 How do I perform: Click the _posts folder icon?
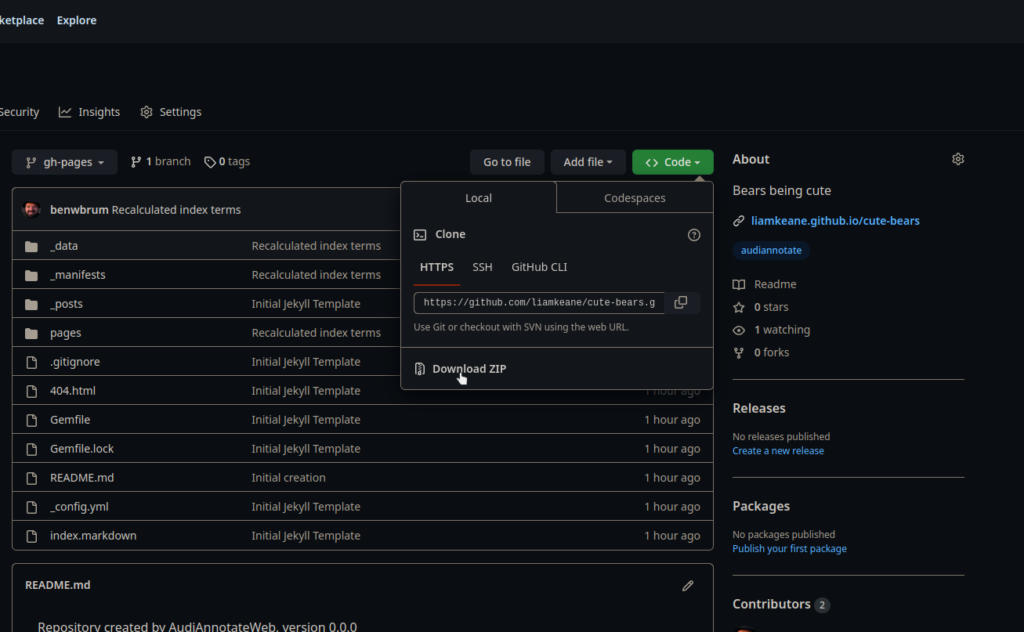pyautogui.click(x=31, y=304)
